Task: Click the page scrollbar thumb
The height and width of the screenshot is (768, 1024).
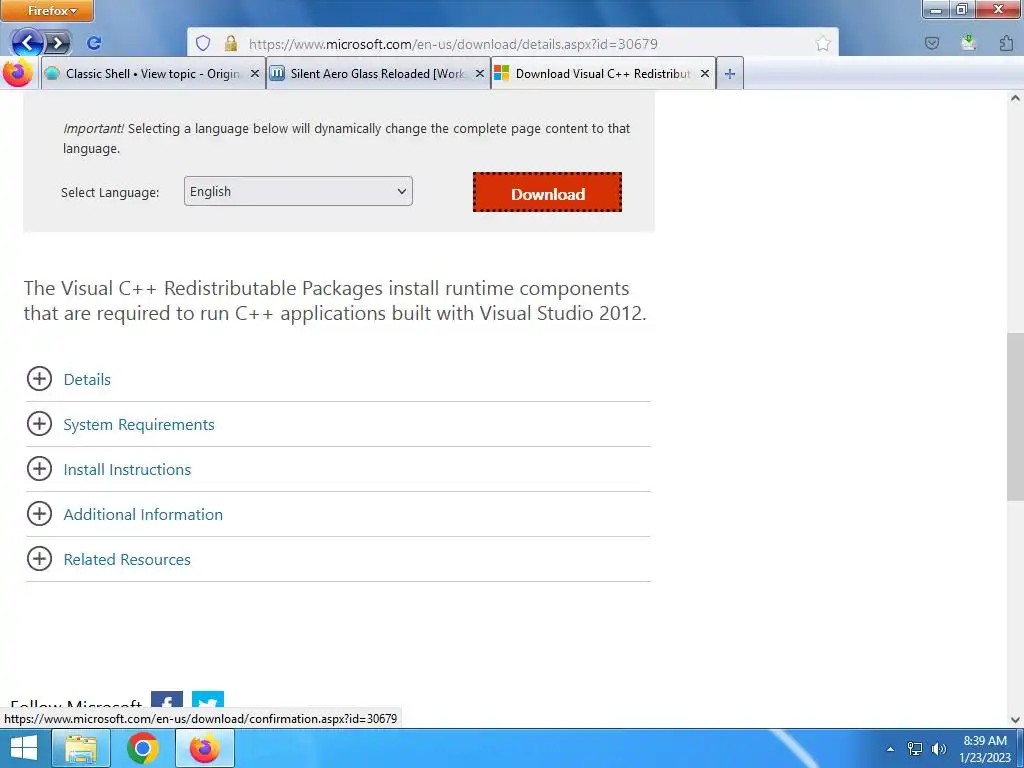Action: (x=1015, y=416)
